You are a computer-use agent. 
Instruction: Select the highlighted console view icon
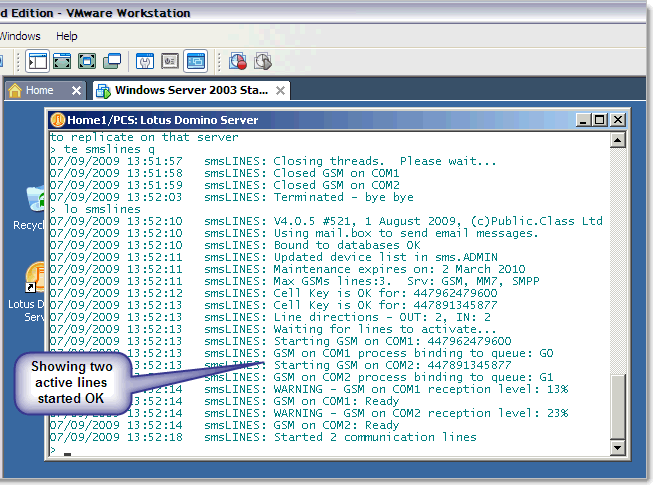coord(195,62)
